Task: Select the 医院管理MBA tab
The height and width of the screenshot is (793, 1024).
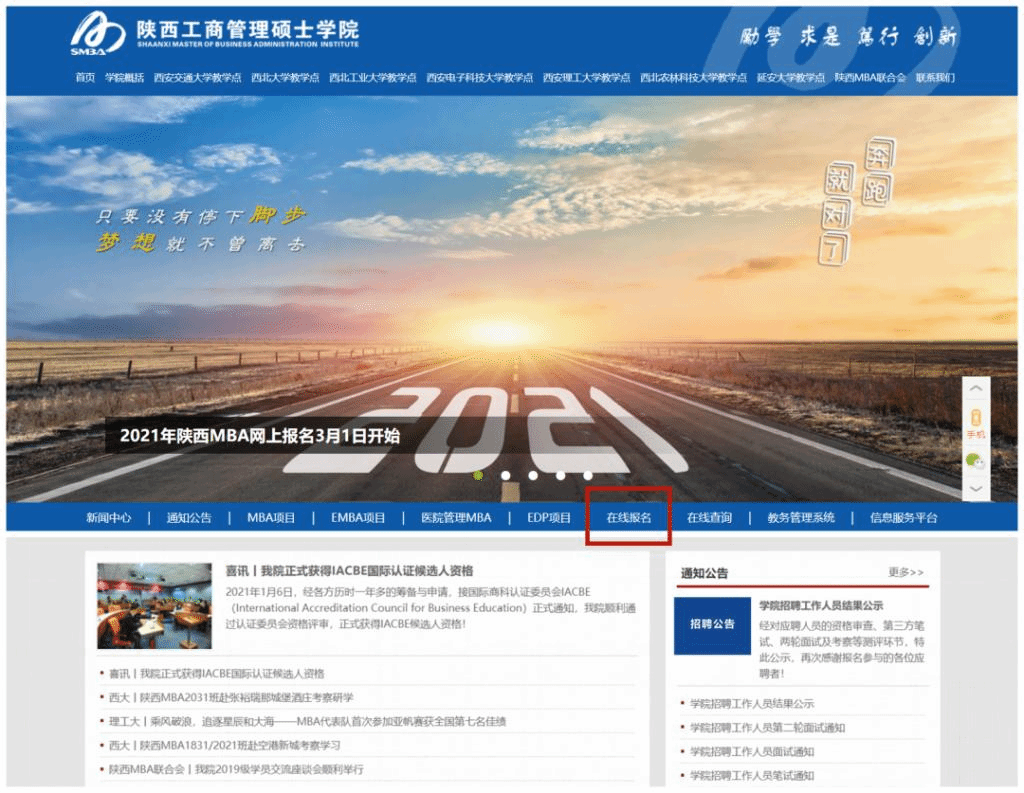Action: click(x=456, y=518)
